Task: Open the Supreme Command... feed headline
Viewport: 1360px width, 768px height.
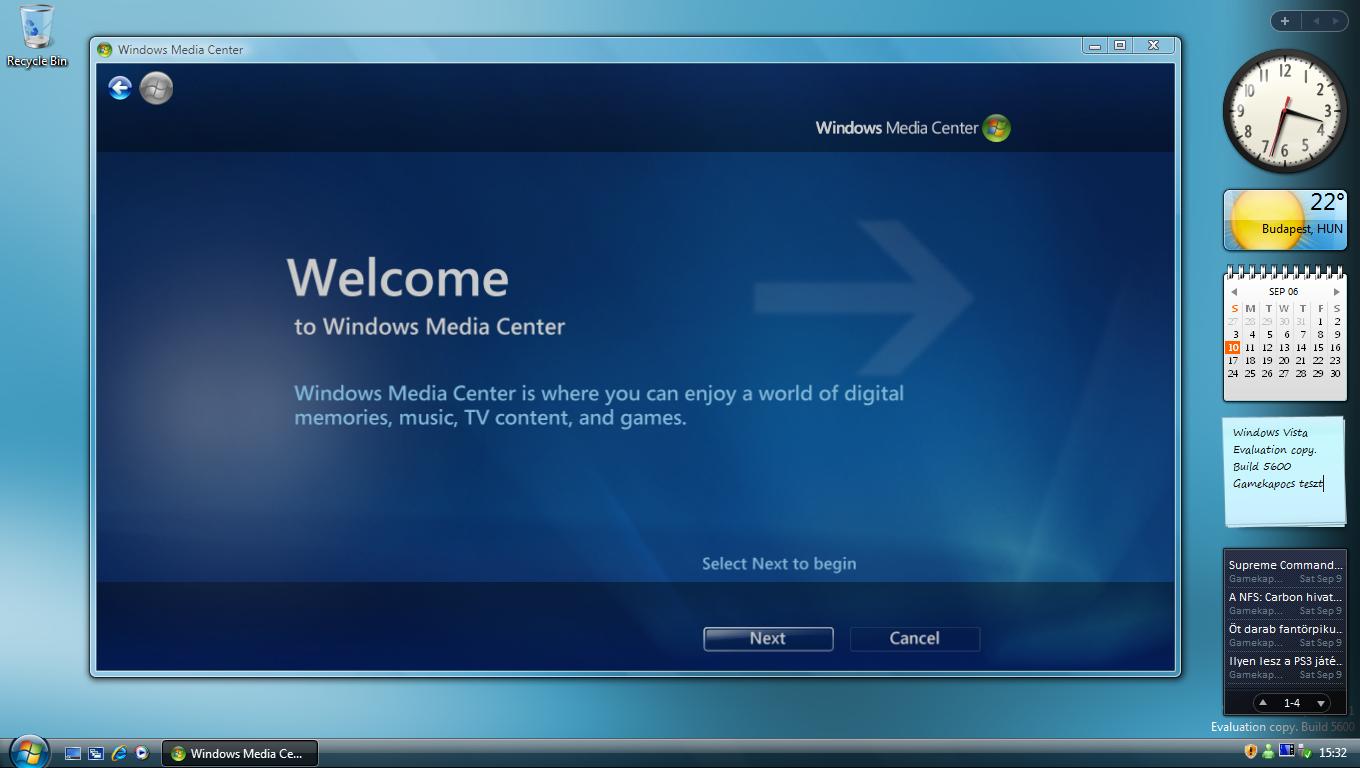Action: click(1285, 565)
